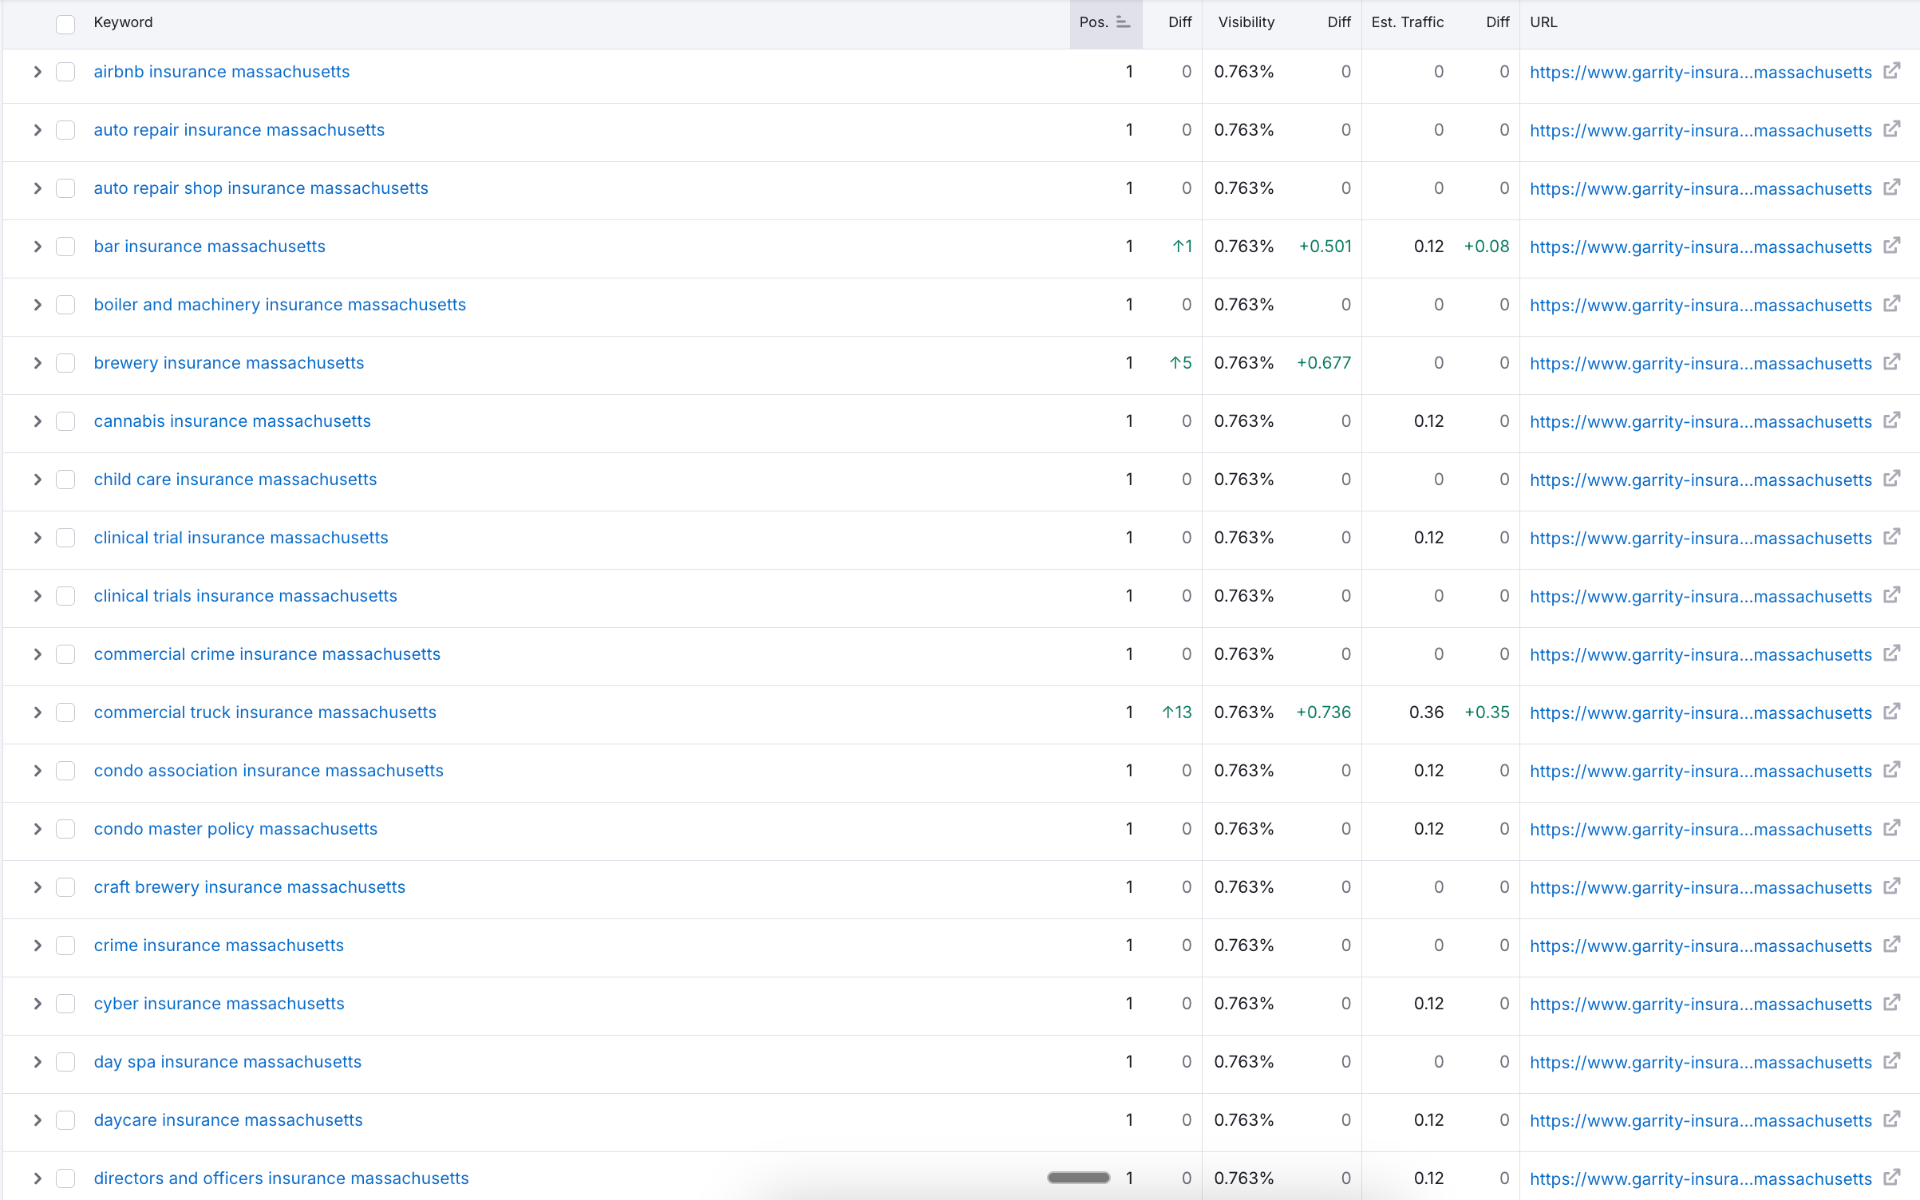This screenshot has width=1920, height=1200.
Task: Open external link for airbnb insurance massachusetts URL
Action: tap(1891, 71)
